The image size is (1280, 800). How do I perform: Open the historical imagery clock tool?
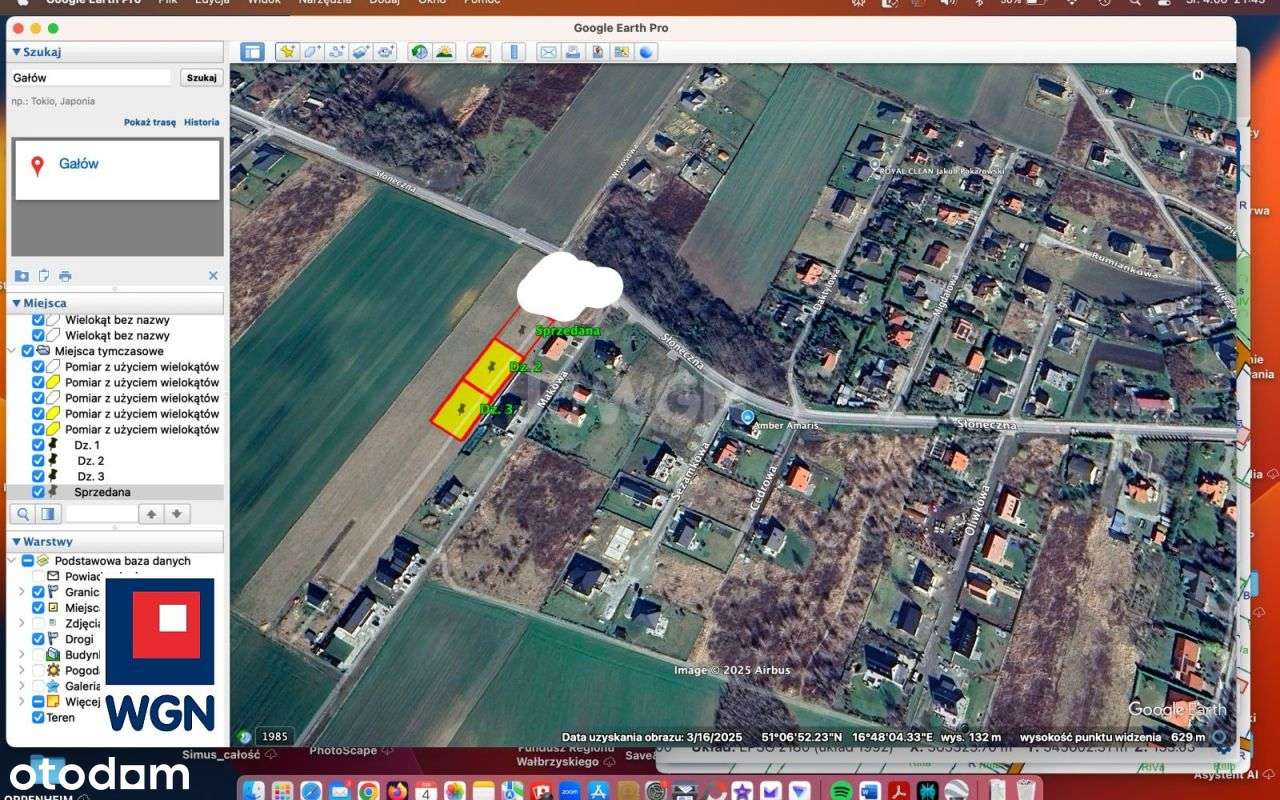pyautogui.click(x=420, y=51)
